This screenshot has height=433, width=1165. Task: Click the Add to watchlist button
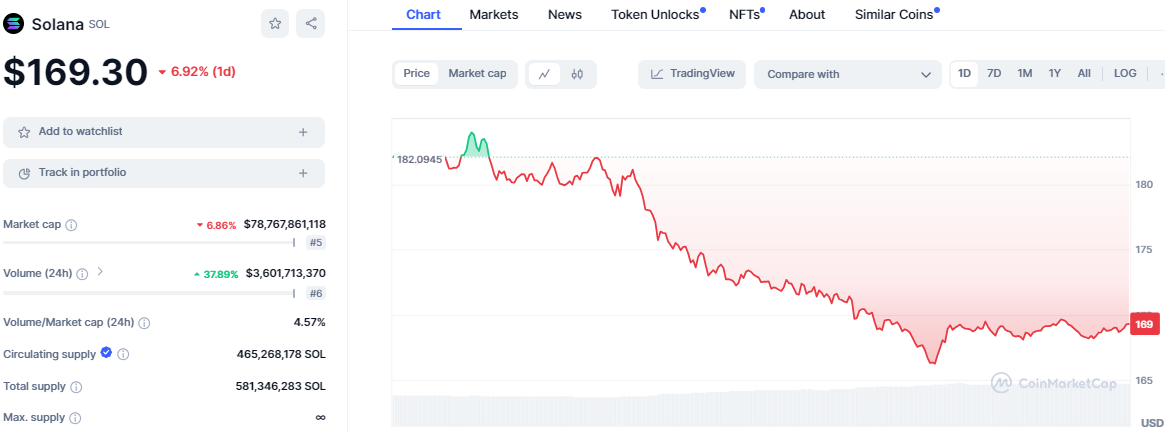164,132
